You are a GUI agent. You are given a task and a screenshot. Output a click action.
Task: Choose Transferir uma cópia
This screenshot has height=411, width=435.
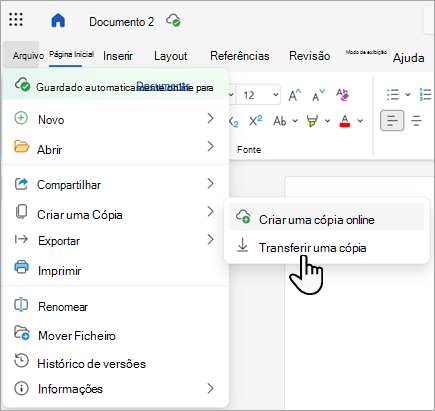pyautogui.click(x=327, y=247)
